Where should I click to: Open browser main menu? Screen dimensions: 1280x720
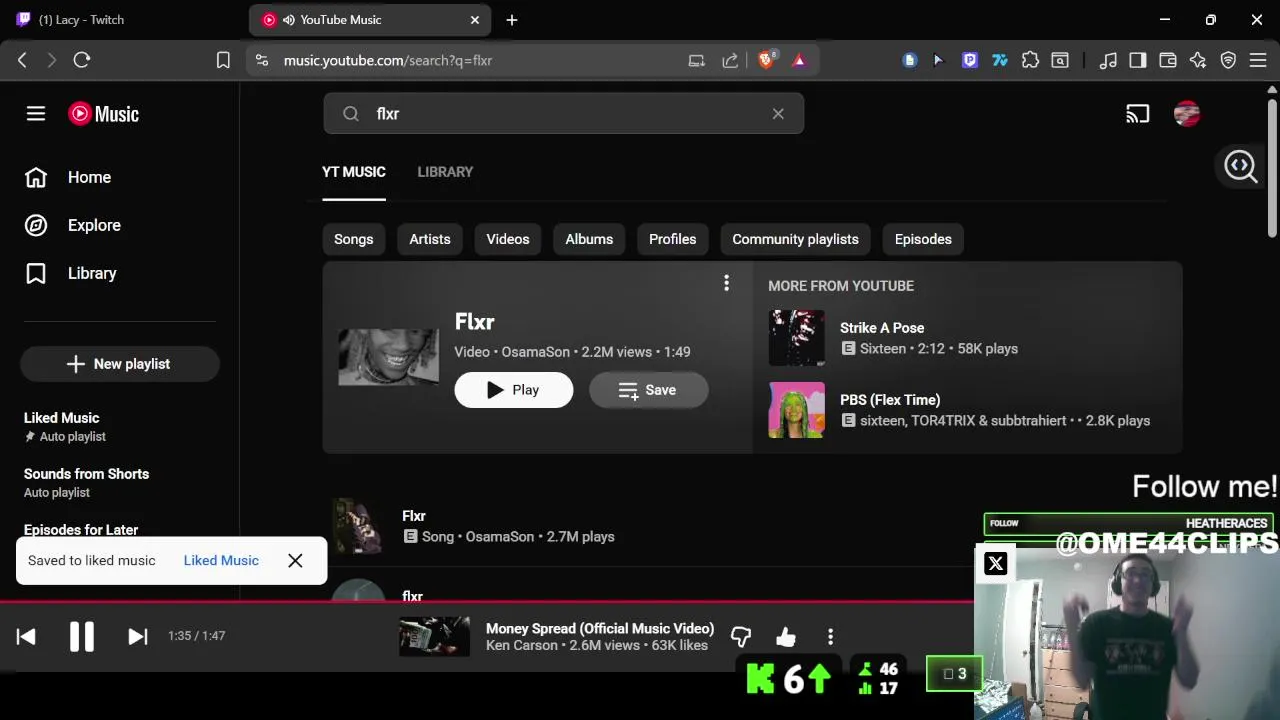(1258, 60)
